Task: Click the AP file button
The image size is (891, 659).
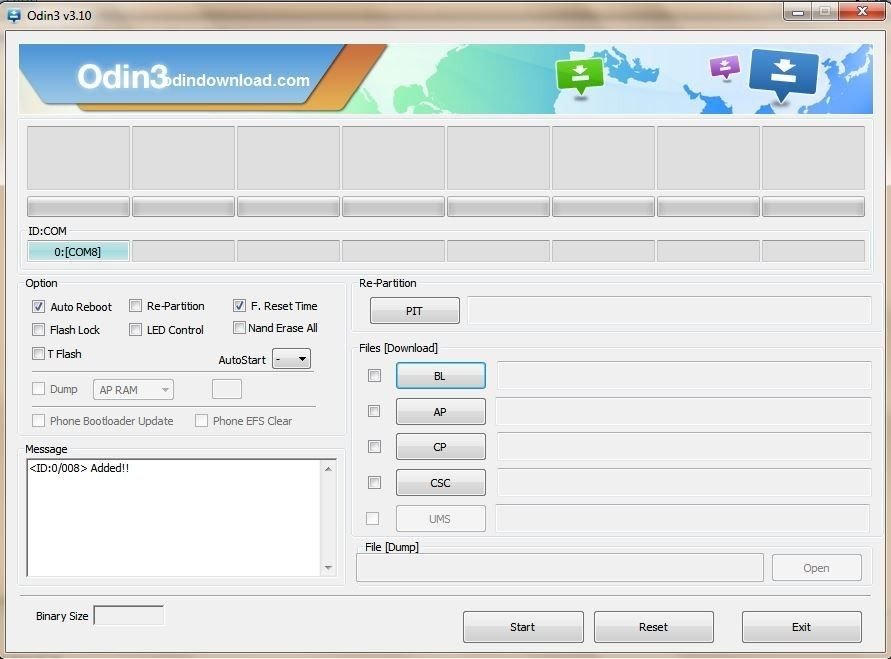Action: (x=440, y=411)
